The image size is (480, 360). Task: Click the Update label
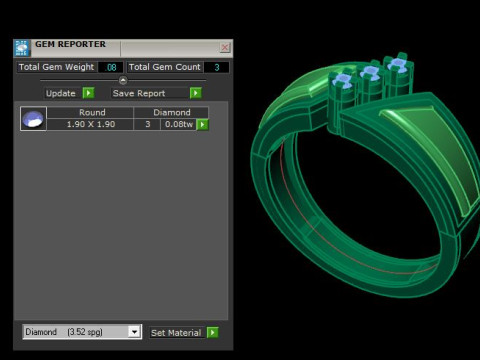click(61, 93)
